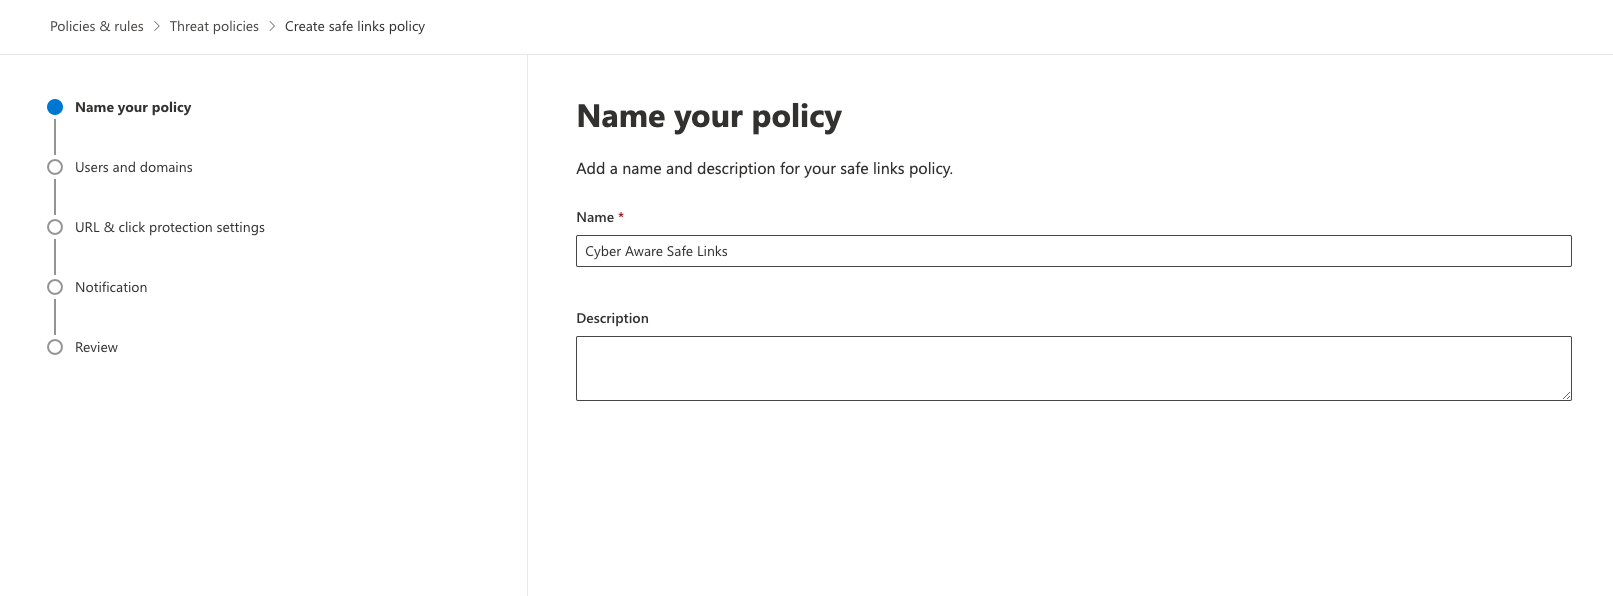Select Create safe links policy breadcrumb
Image resolution: width=1613 pixels, height=596 pixels.
point(355,26)
